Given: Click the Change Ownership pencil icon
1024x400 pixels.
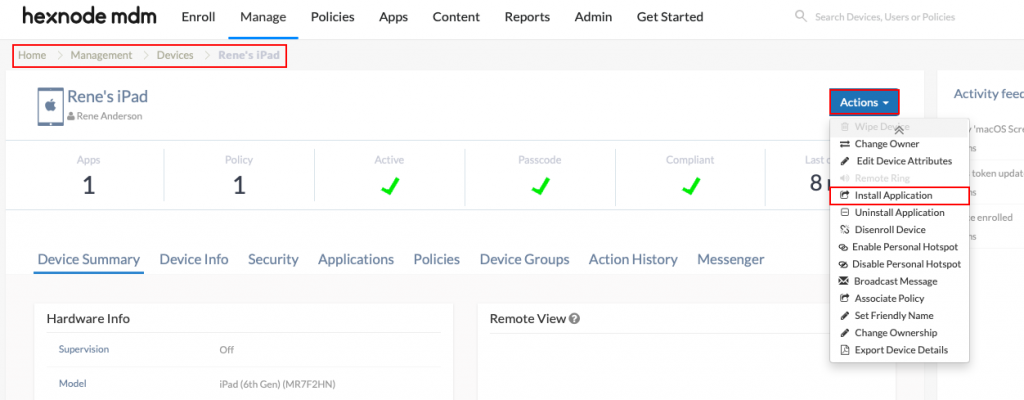Looking at the screenshot, I should (844, 333).
